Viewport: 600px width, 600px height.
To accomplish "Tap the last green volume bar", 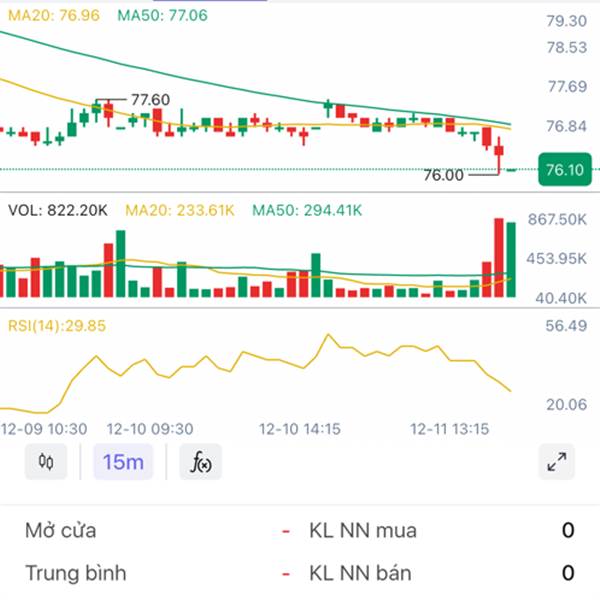I will 511,259.
